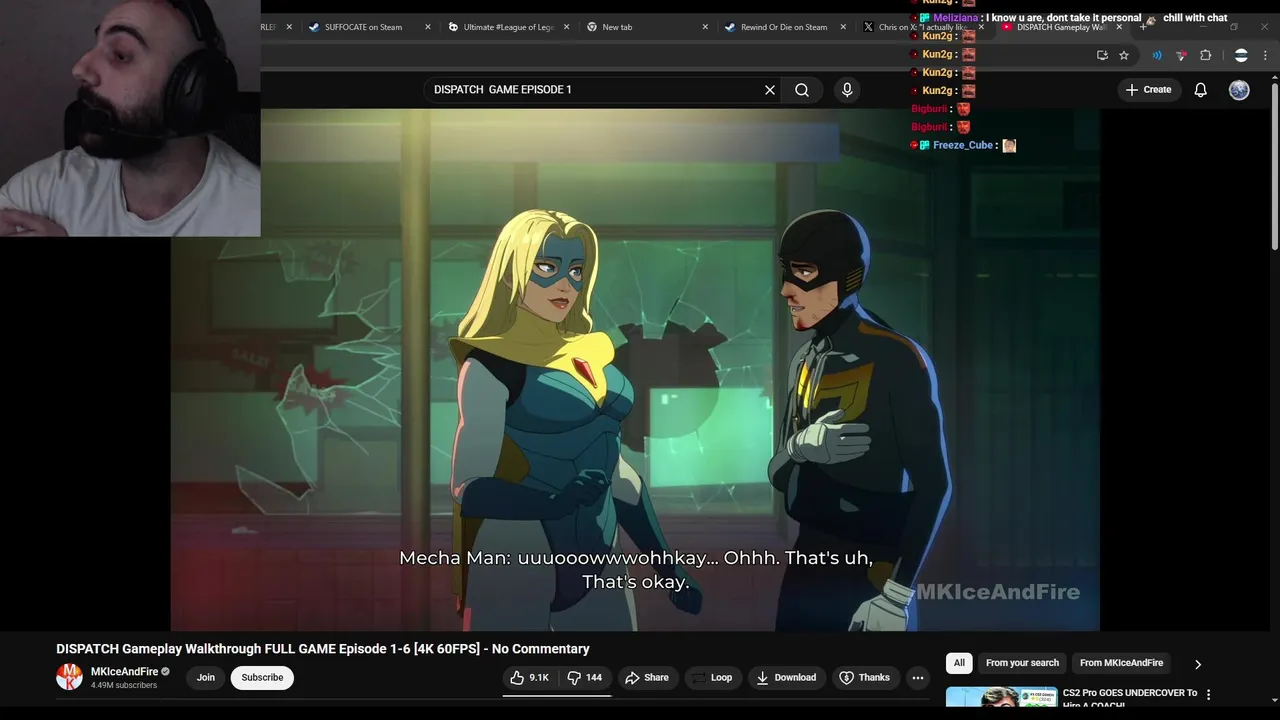The width and height of the screenshot is (1280, 720).
Task: Like the video with thumbs up
Action: click(530, 678)
